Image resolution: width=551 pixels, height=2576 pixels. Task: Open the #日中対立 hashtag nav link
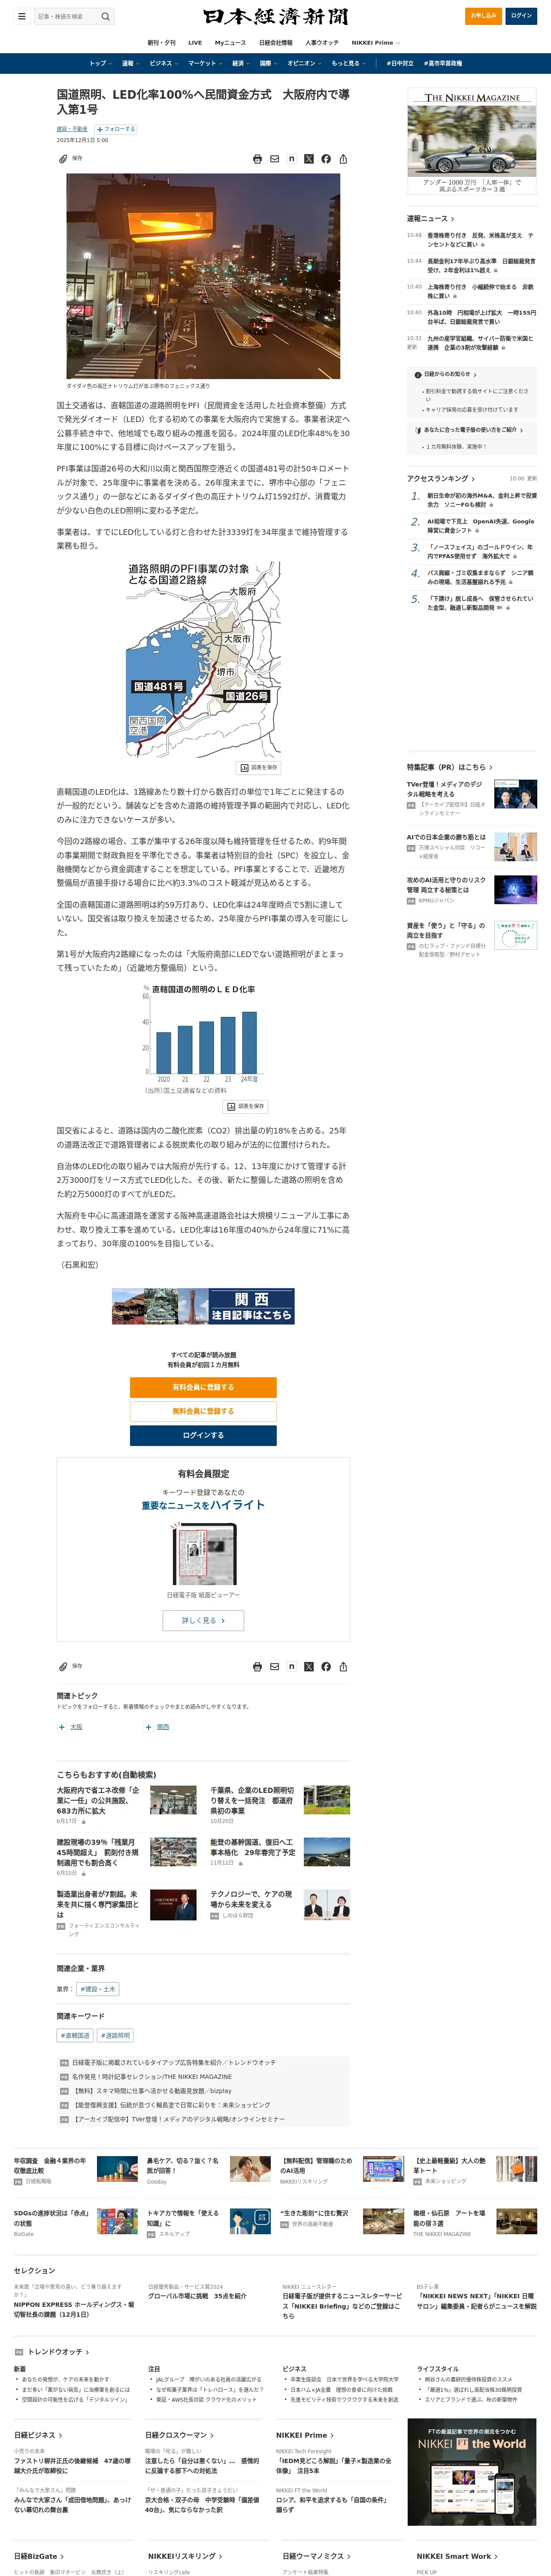point(400,63)
